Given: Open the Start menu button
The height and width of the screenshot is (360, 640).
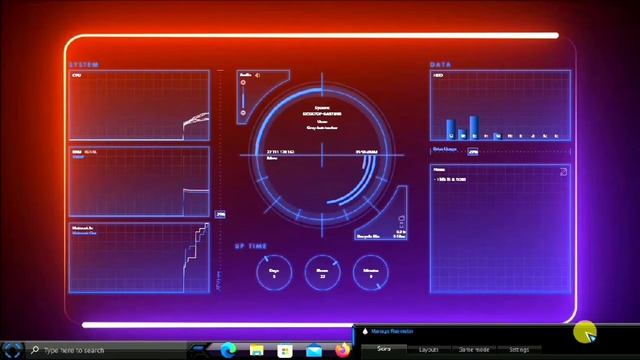Looking at the screenshot, I should [13, 350].
